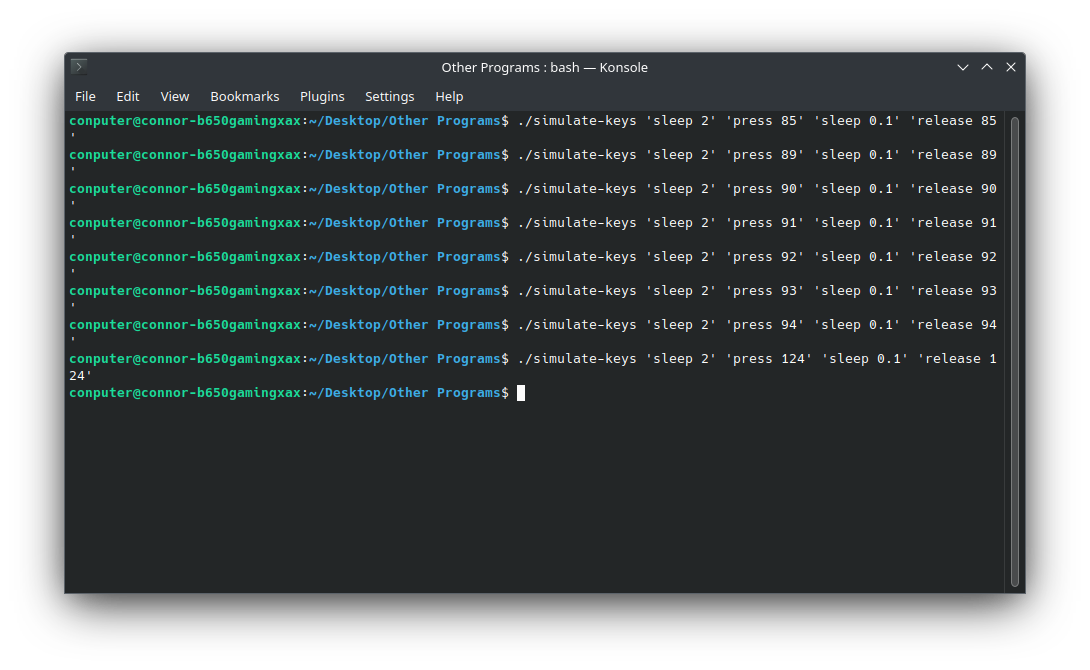
Task: Click the command line with 'press 91'
Action: coord(533,223)
